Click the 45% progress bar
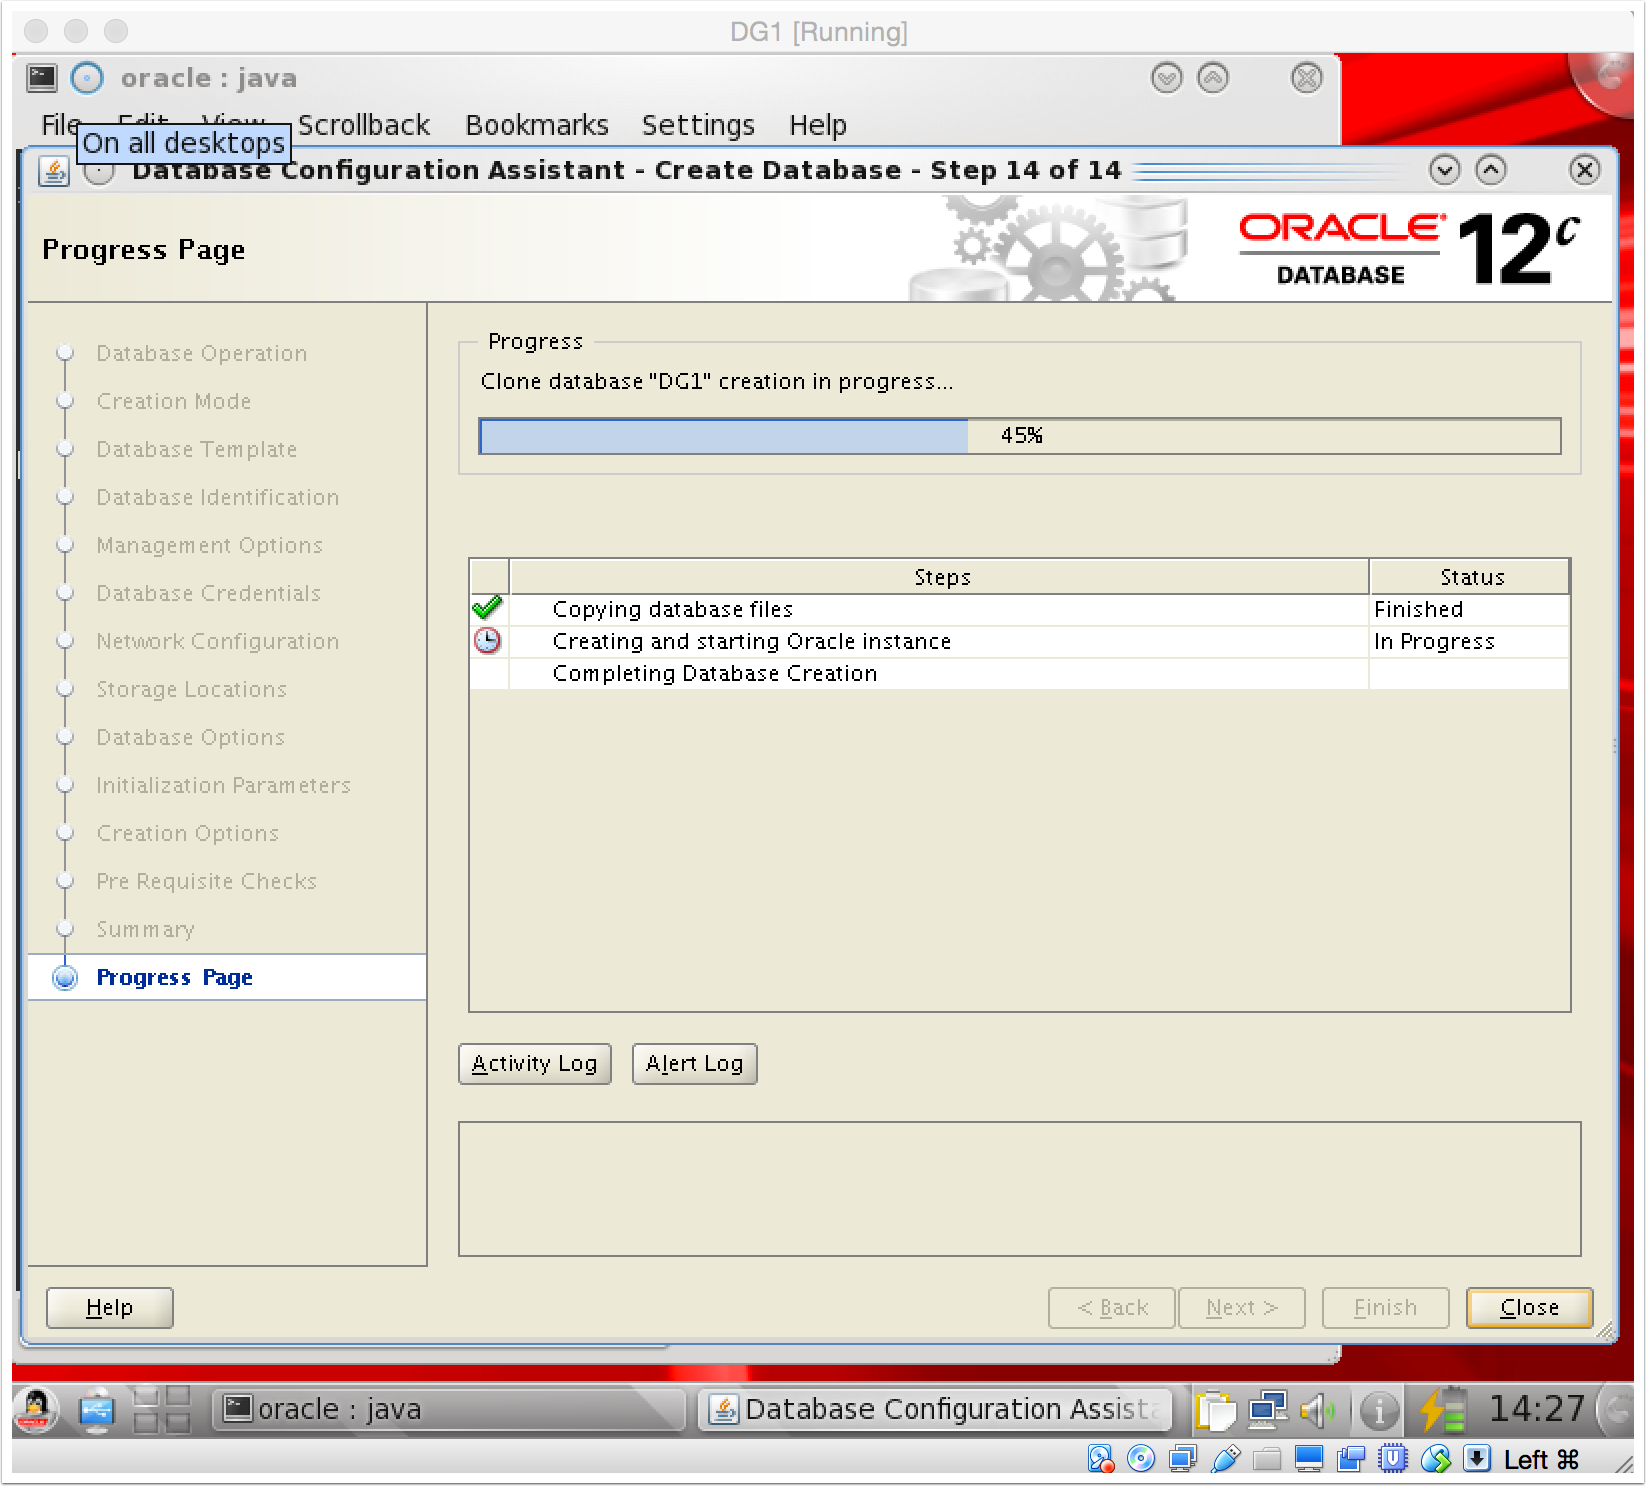Viewport: 1646px width, 1486px height. [x=1020, y=436]
